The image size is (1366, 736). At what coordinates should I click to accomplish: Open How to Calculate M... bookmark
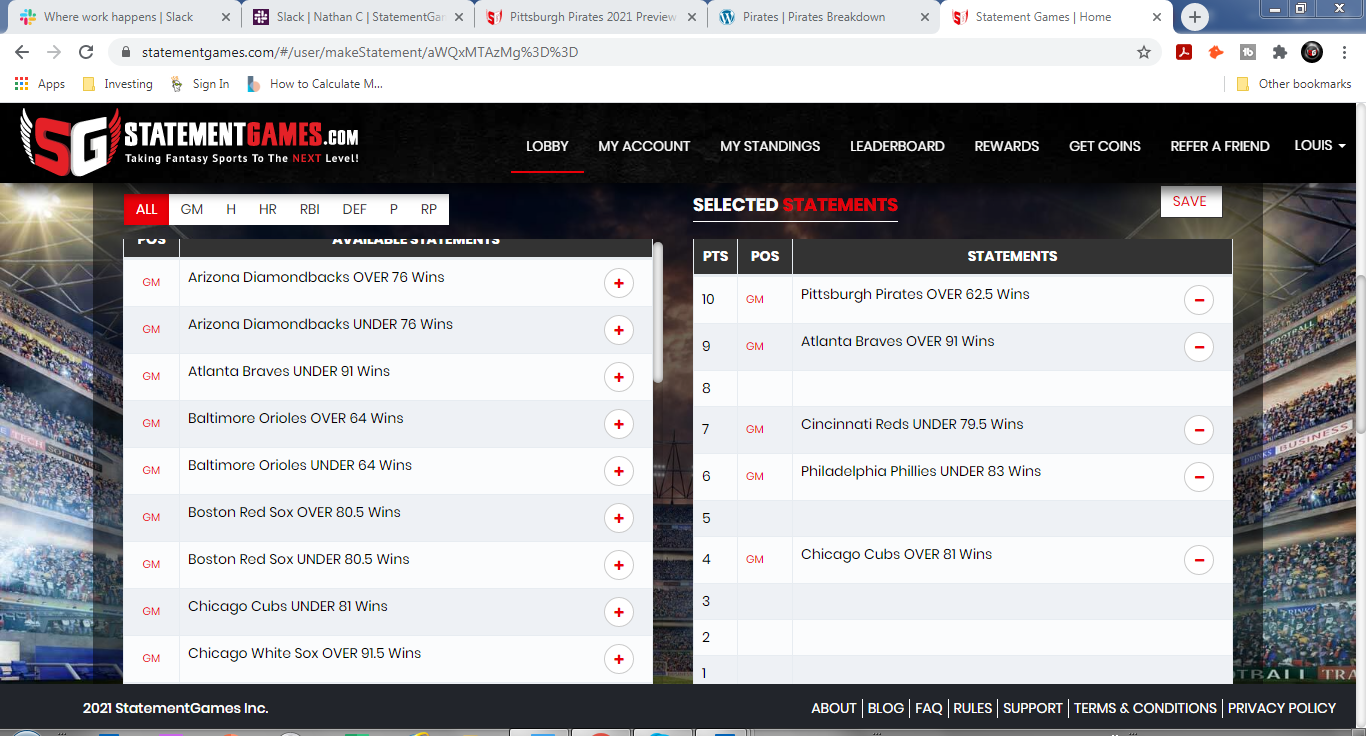315,84
